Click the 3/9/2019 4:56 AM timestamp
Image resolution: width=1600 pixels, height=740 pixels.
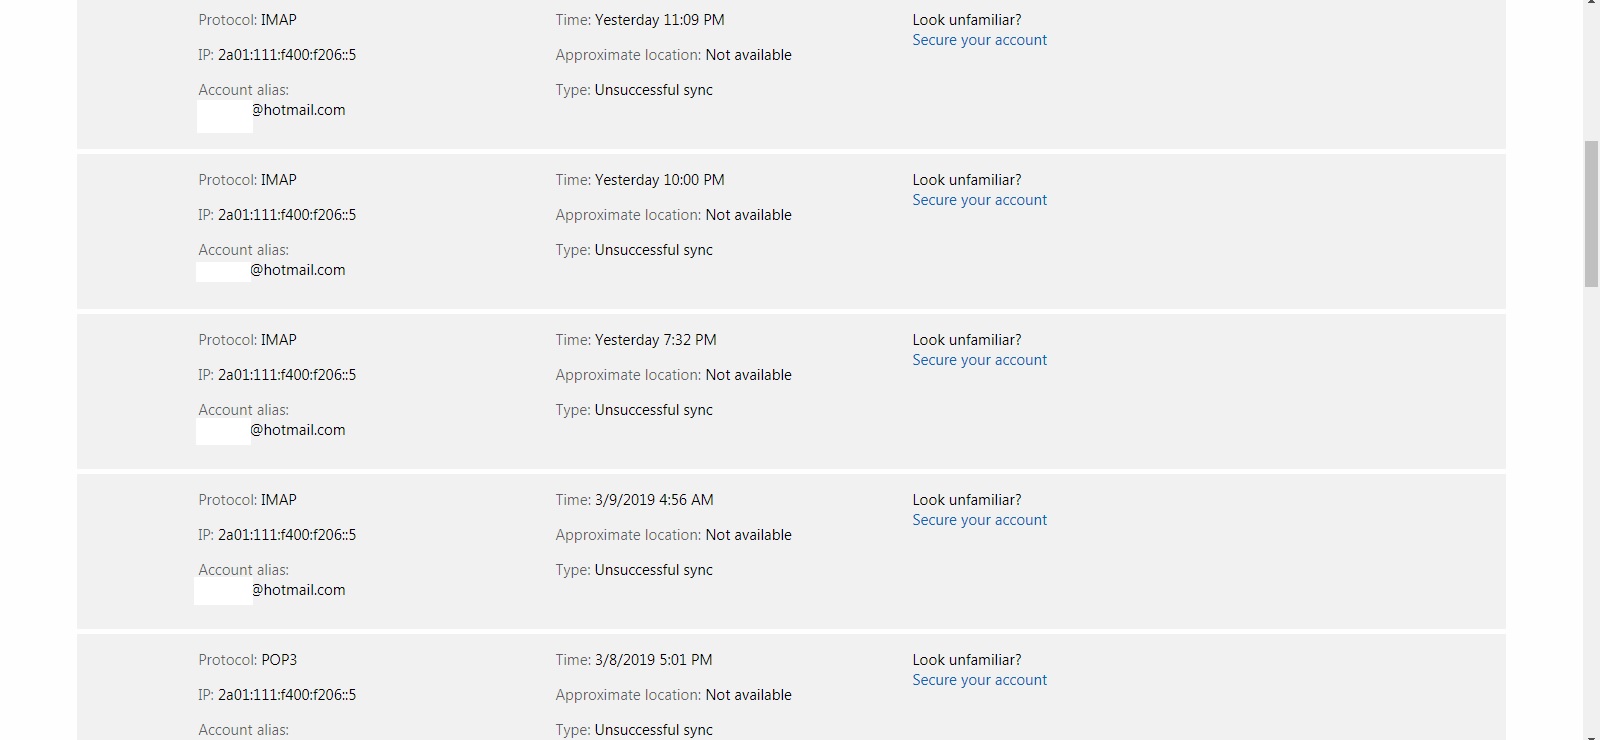pos(654,500)
